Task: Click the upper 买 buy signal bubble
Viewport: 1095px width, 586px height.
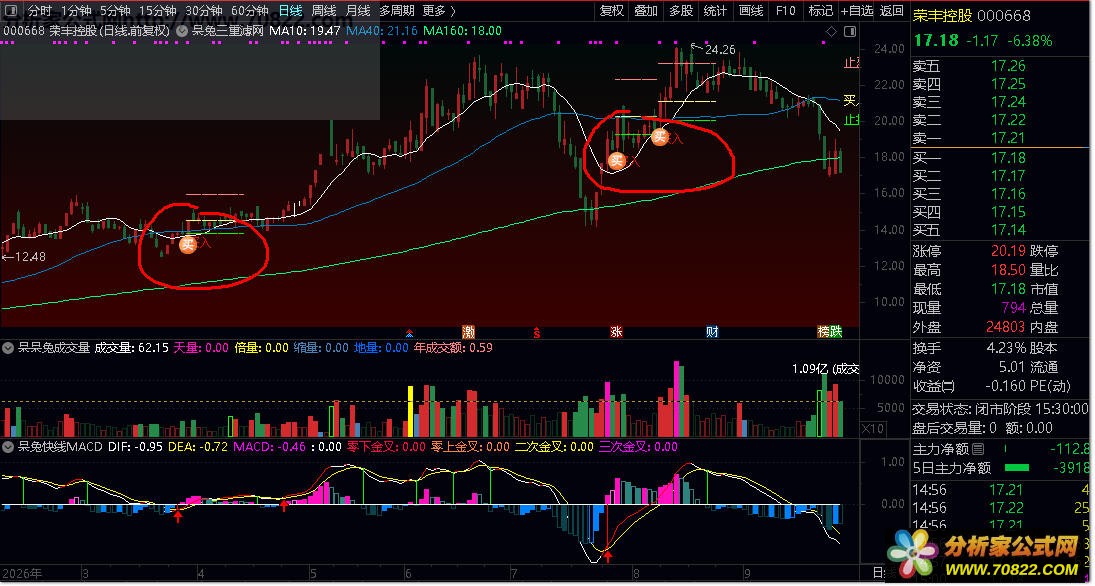Action: (x=660, y=137)
